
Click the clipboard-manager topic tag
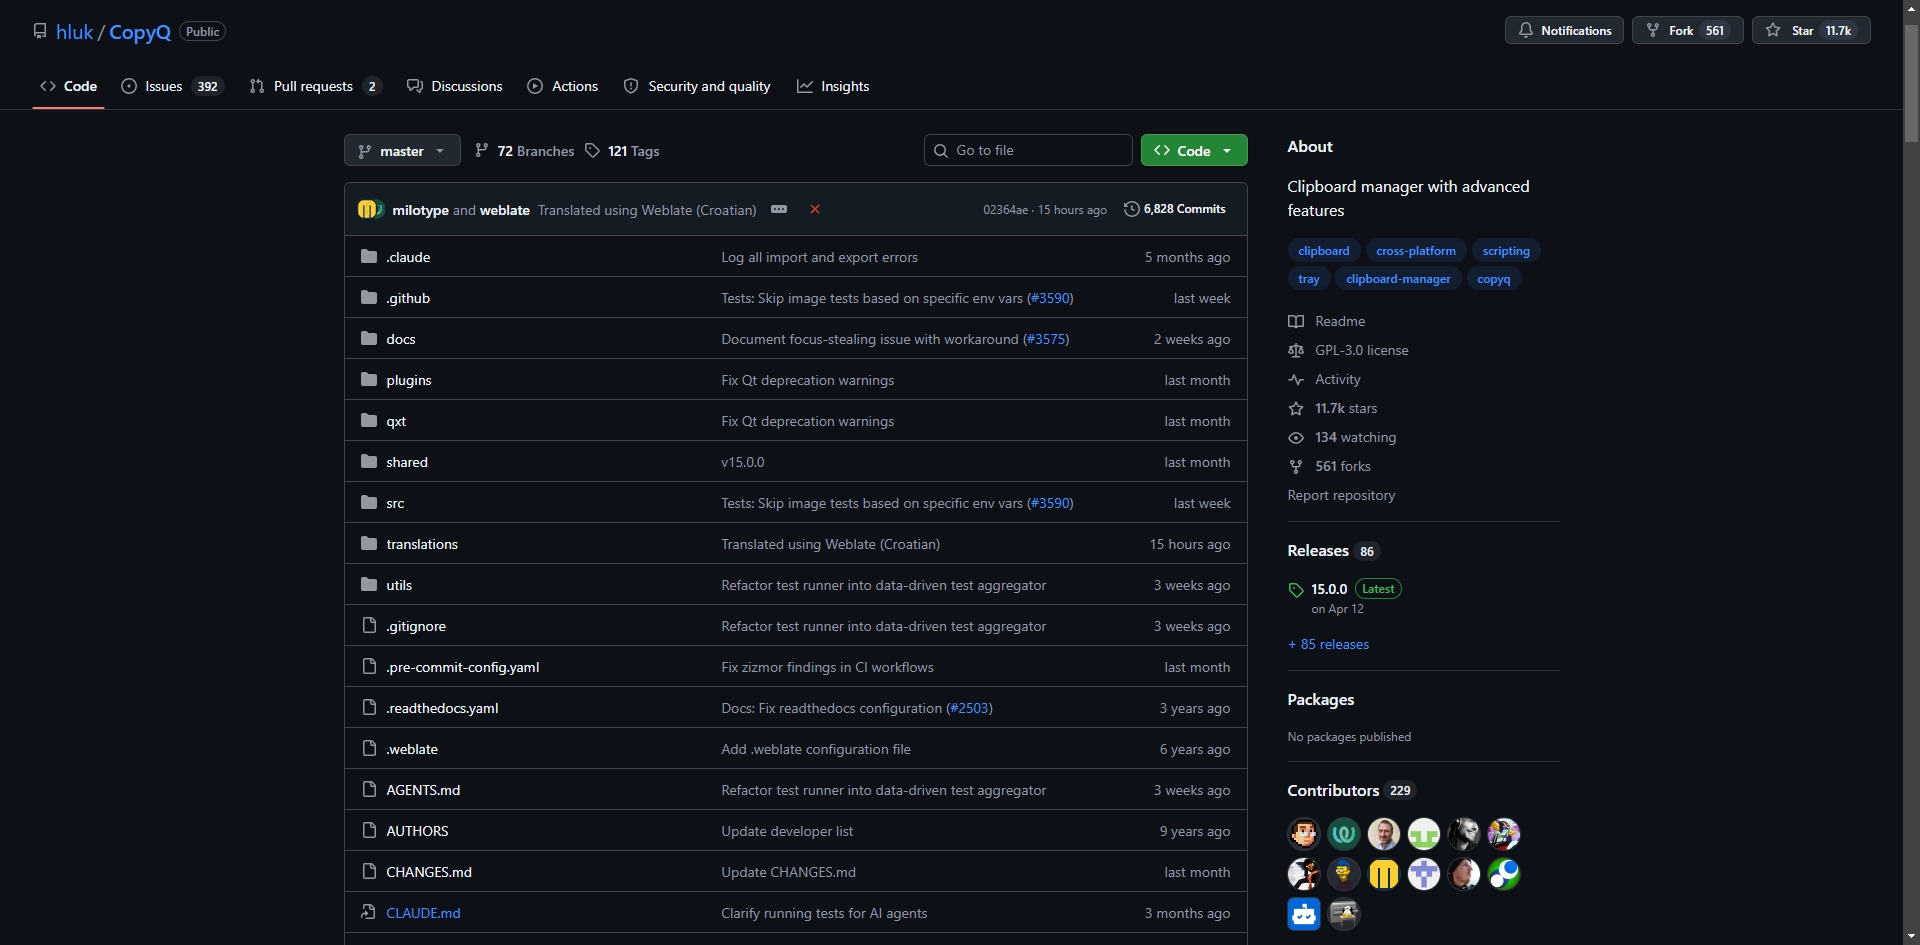[x=1398, y=279]
